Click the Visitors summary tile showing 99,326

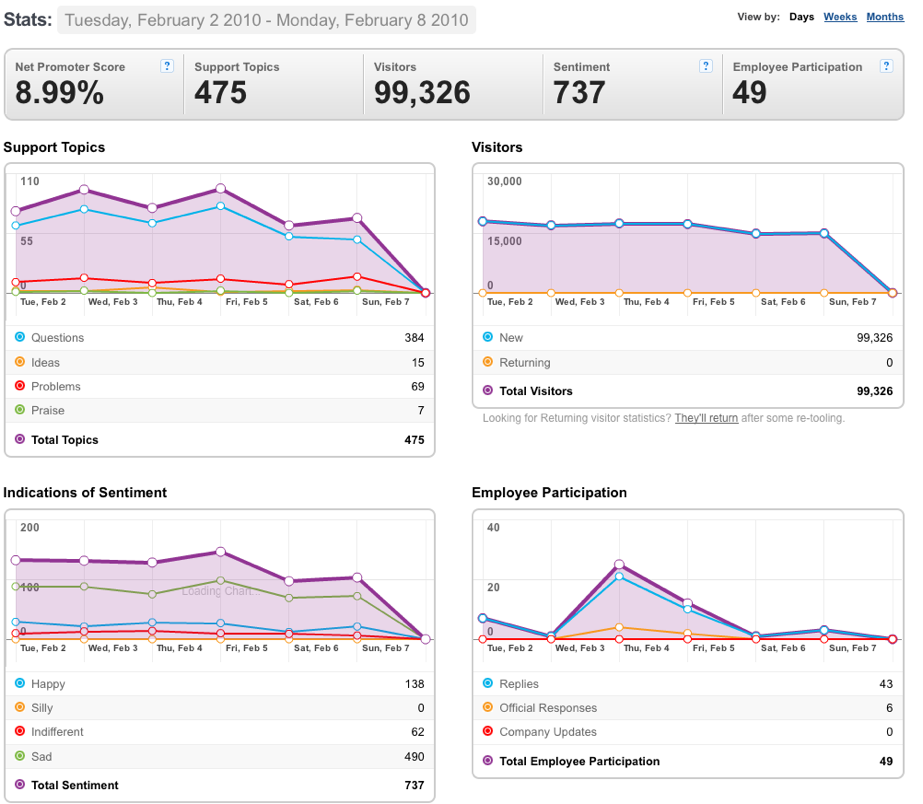453,84
